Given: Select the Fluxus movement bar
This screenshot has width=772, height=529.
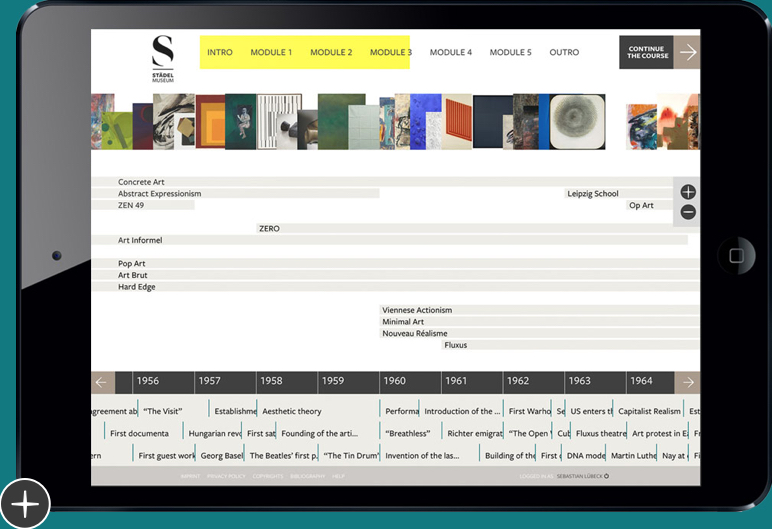Looking at the screenshot, I should coord(456,345).
